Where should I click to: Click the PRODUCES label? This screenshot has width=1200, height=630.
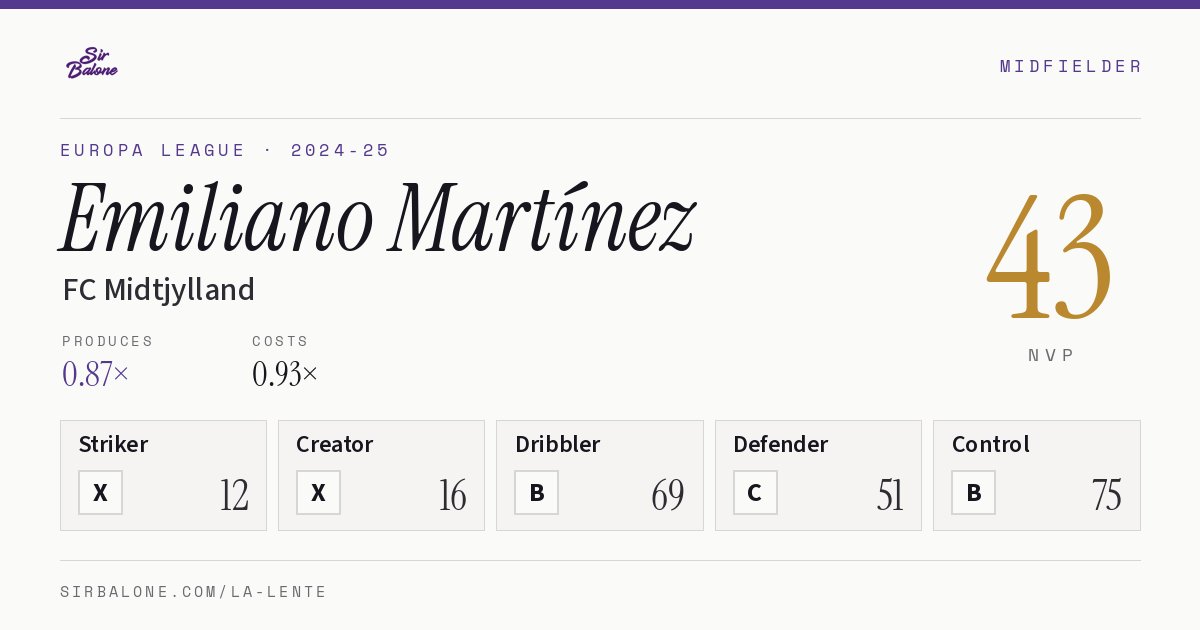[108, 341]
